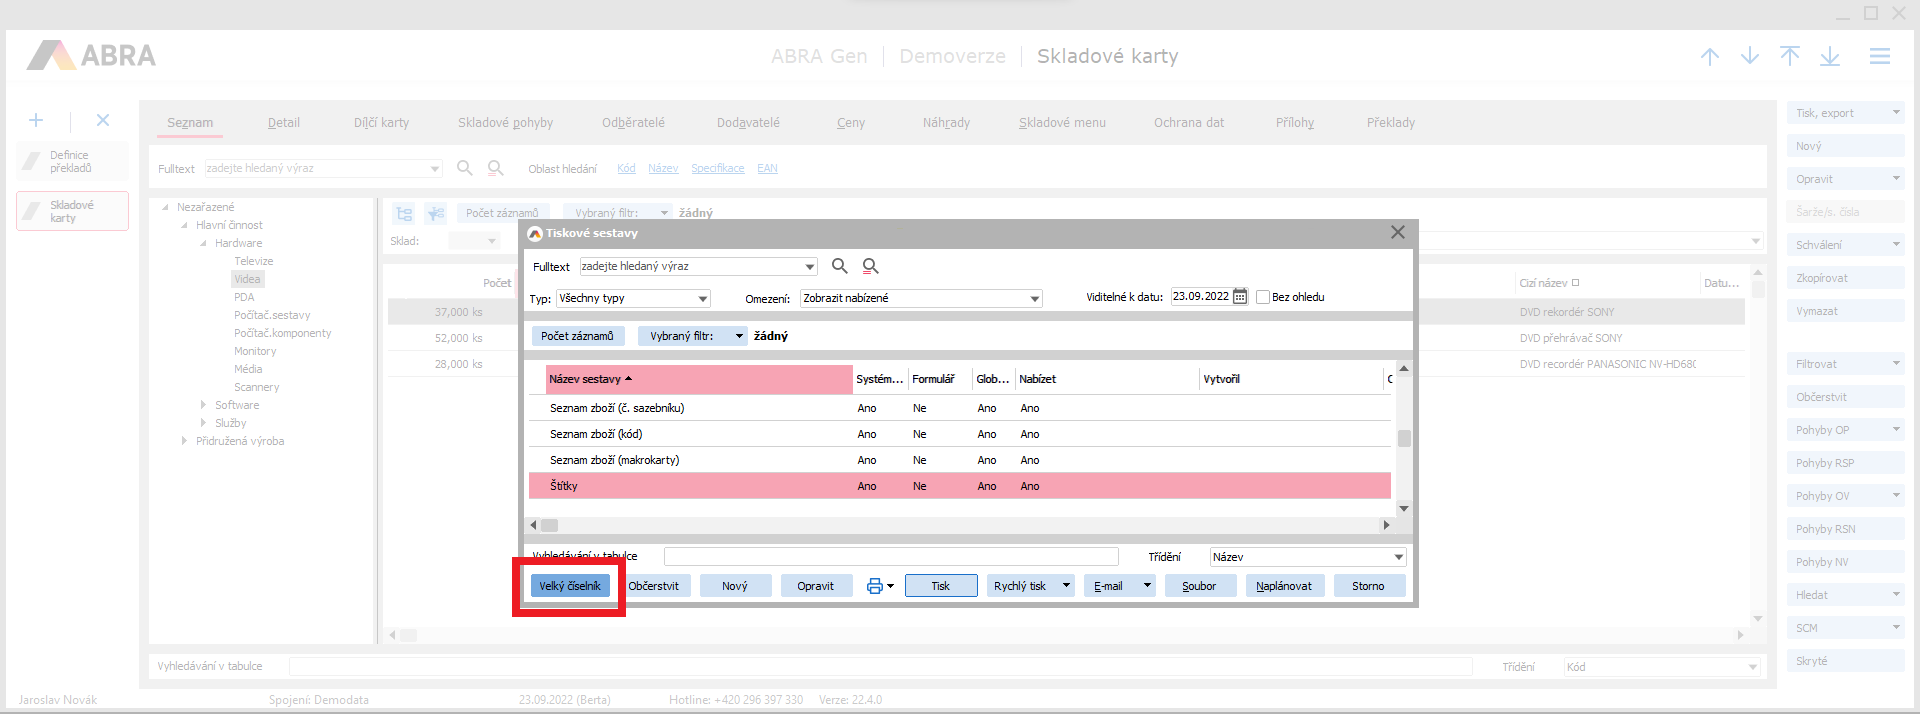Image resolution: width=1920 pixels, height=714 pixels.
Task: Click the calendar icon beside Viditelné k datu
Action: click(x=1240, y=297)
